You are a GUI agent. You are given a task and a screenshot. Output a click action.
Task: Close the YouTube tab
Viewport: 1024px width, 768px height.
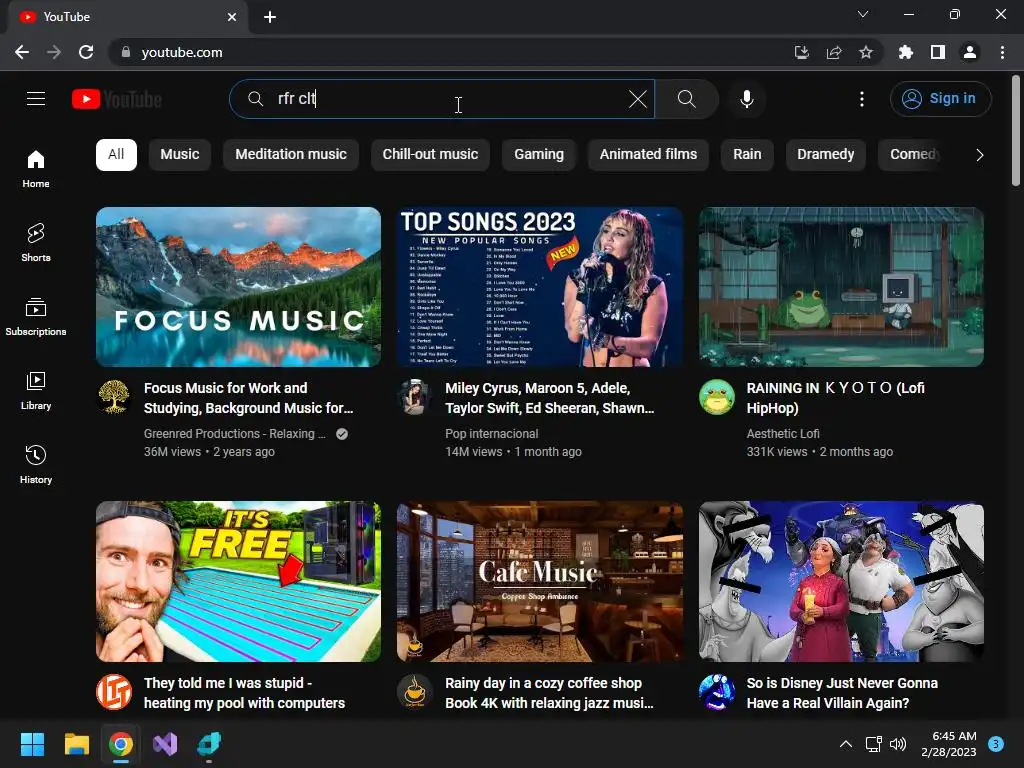[x=232, y=17]
